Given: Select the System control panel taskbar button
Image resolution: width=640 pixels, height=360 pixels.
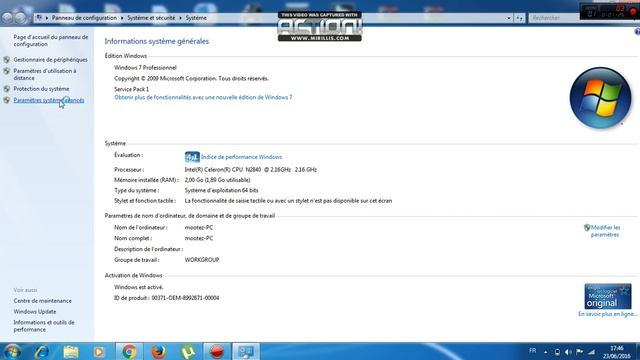Looking at the screenshot, I should (x=246, y=351).
